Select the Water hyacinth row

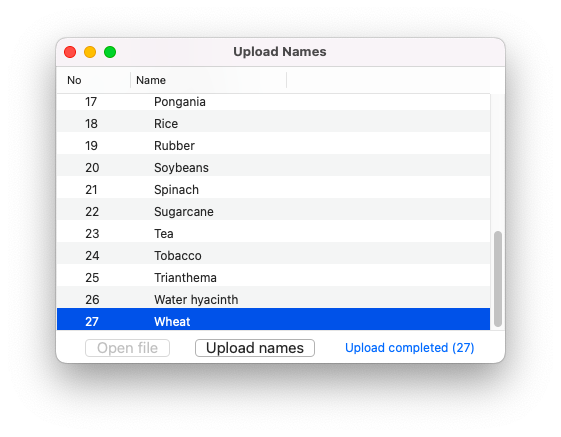pyautogui.click(x=273, y=300)
